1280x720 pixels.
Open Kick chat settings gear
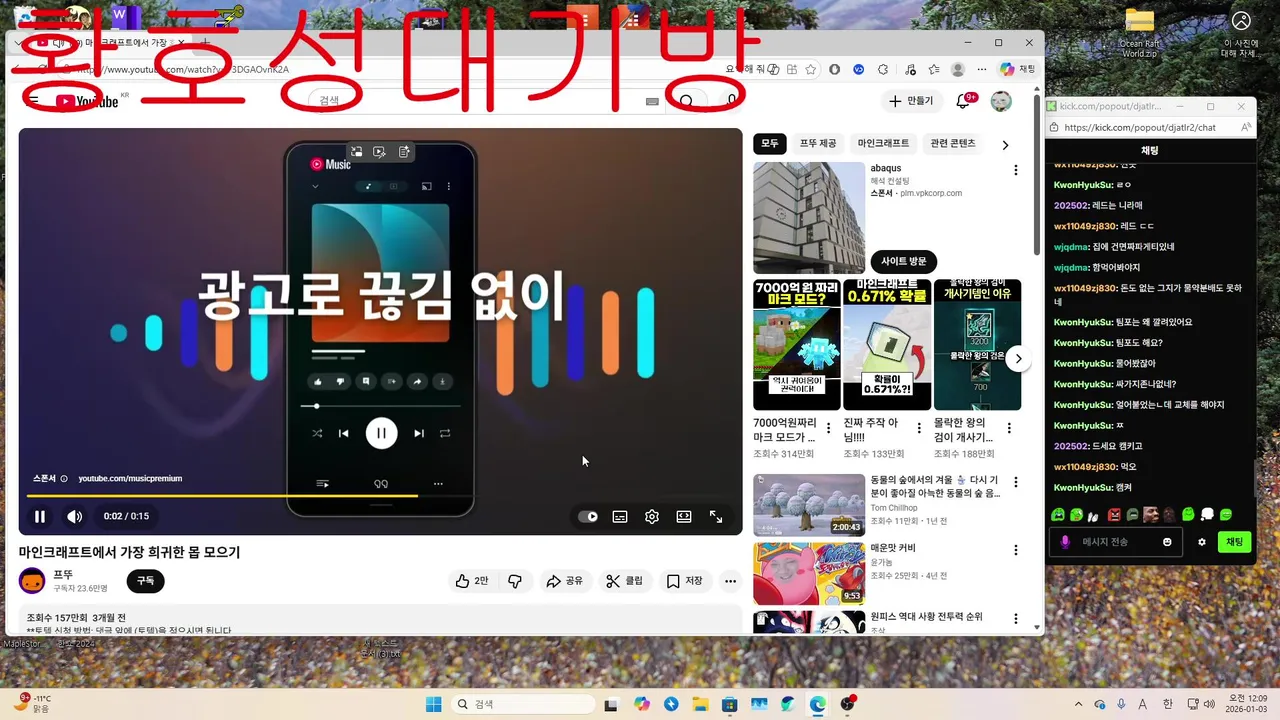pyautogui.click(x=1202, y=542)
